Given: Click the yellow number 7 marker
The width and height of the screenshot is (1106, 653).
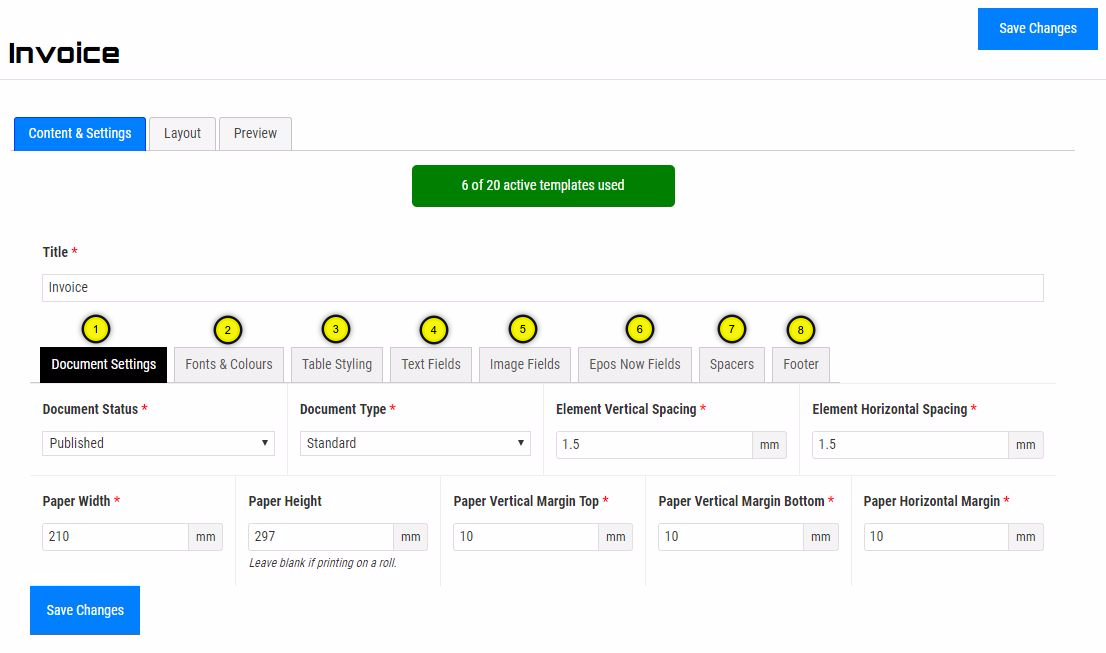Looking at the screenshot, I should 731,328.
